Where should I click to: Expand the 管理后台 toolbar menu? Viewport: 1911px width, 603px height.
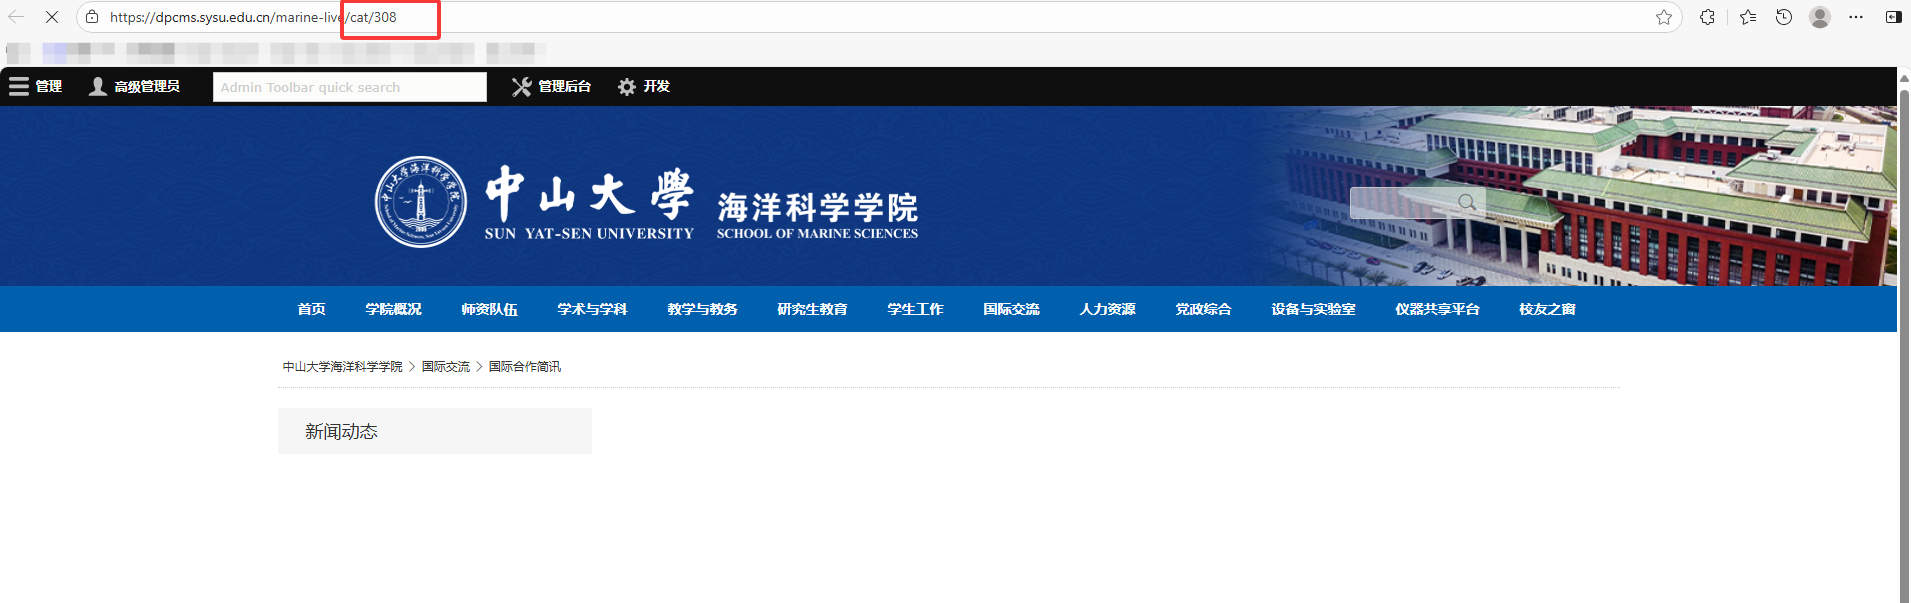coord(552,87)
